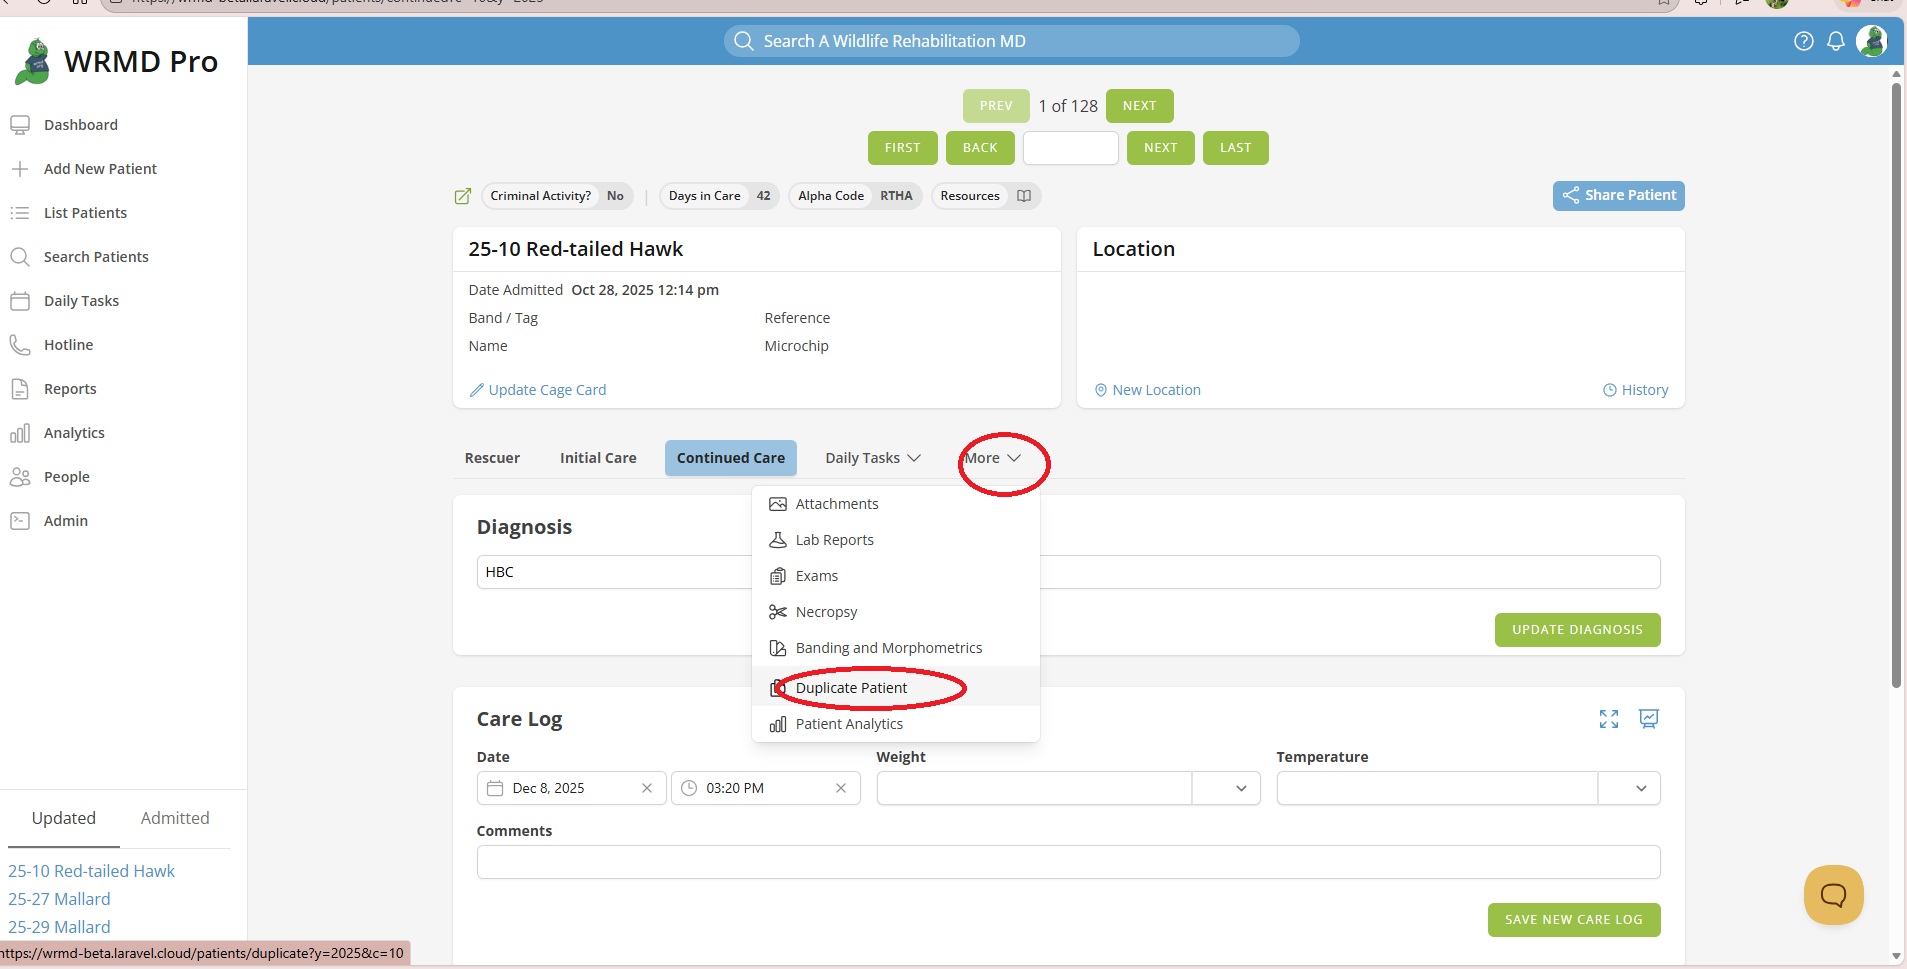1907x969 pixels.
Task: Show the Updated patients list tab
Action: click(64, 818)
